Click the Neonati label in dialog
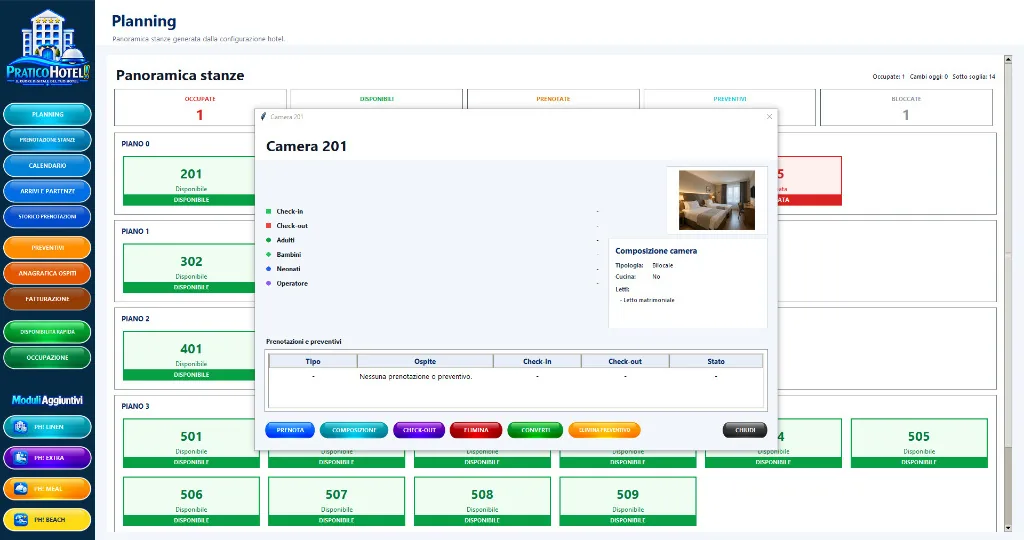The image size is (1024, 540). 288,269
